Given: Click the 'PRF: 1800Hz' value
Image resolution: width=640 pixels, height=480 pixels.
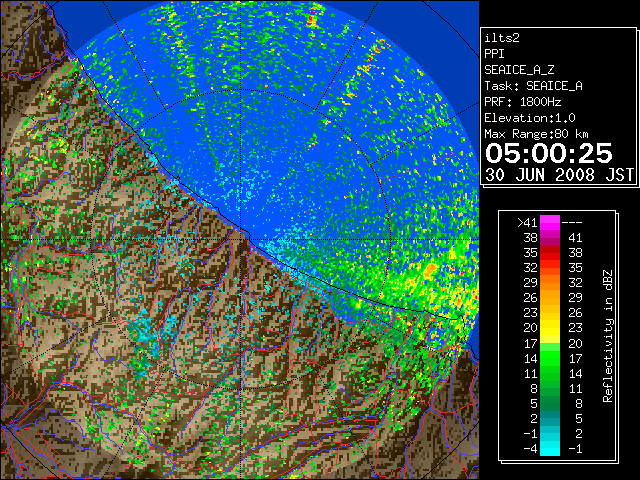Looking at the screenshot, I should (x=523, y=102).
